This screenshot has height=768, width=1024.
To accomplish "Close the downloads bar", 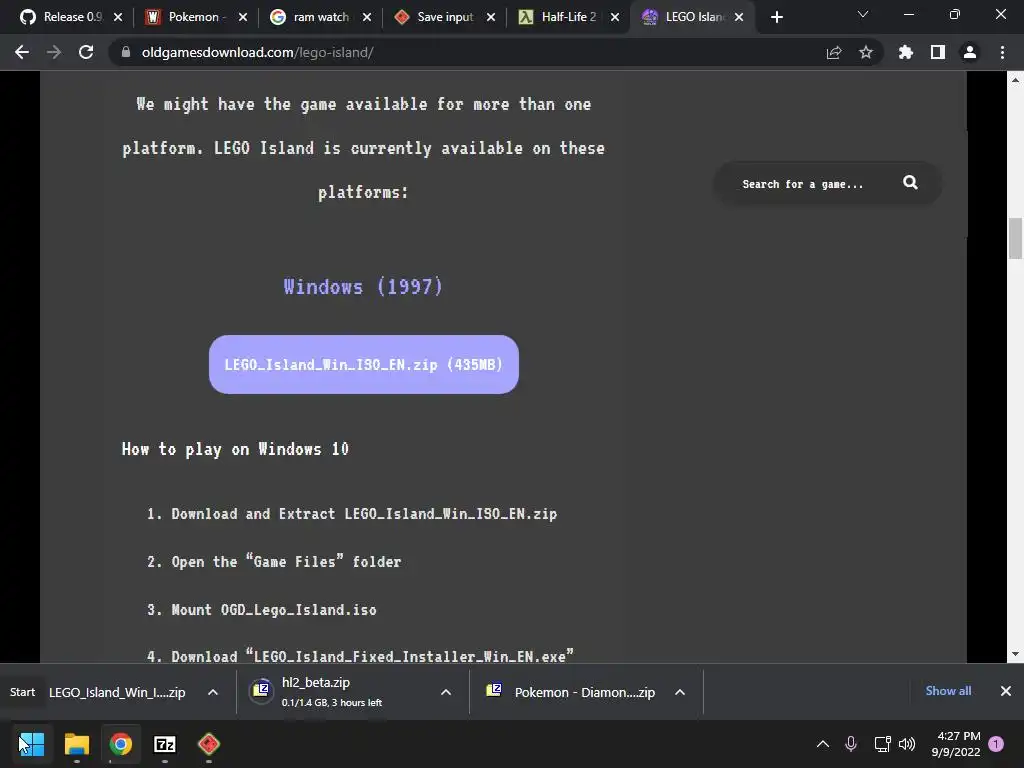I will [1006, 691].
